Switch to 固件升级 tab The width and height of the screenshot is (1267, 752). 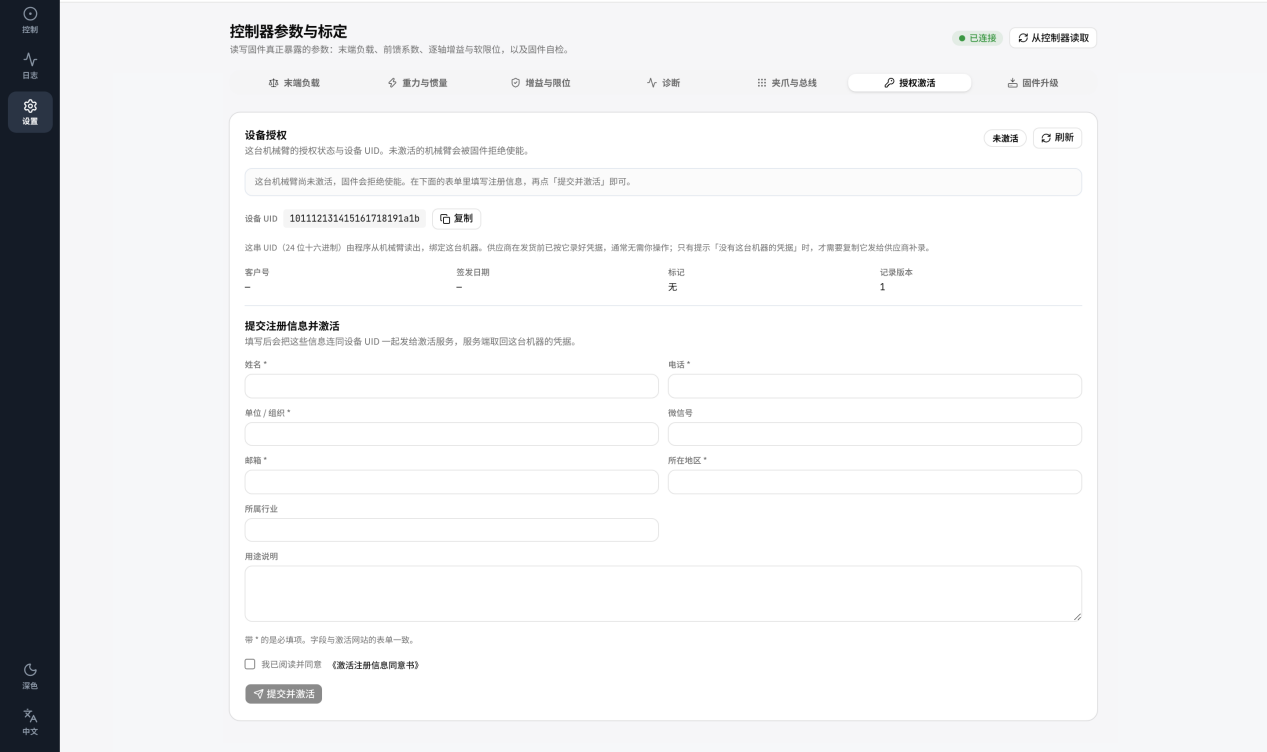click(1032, 83)
